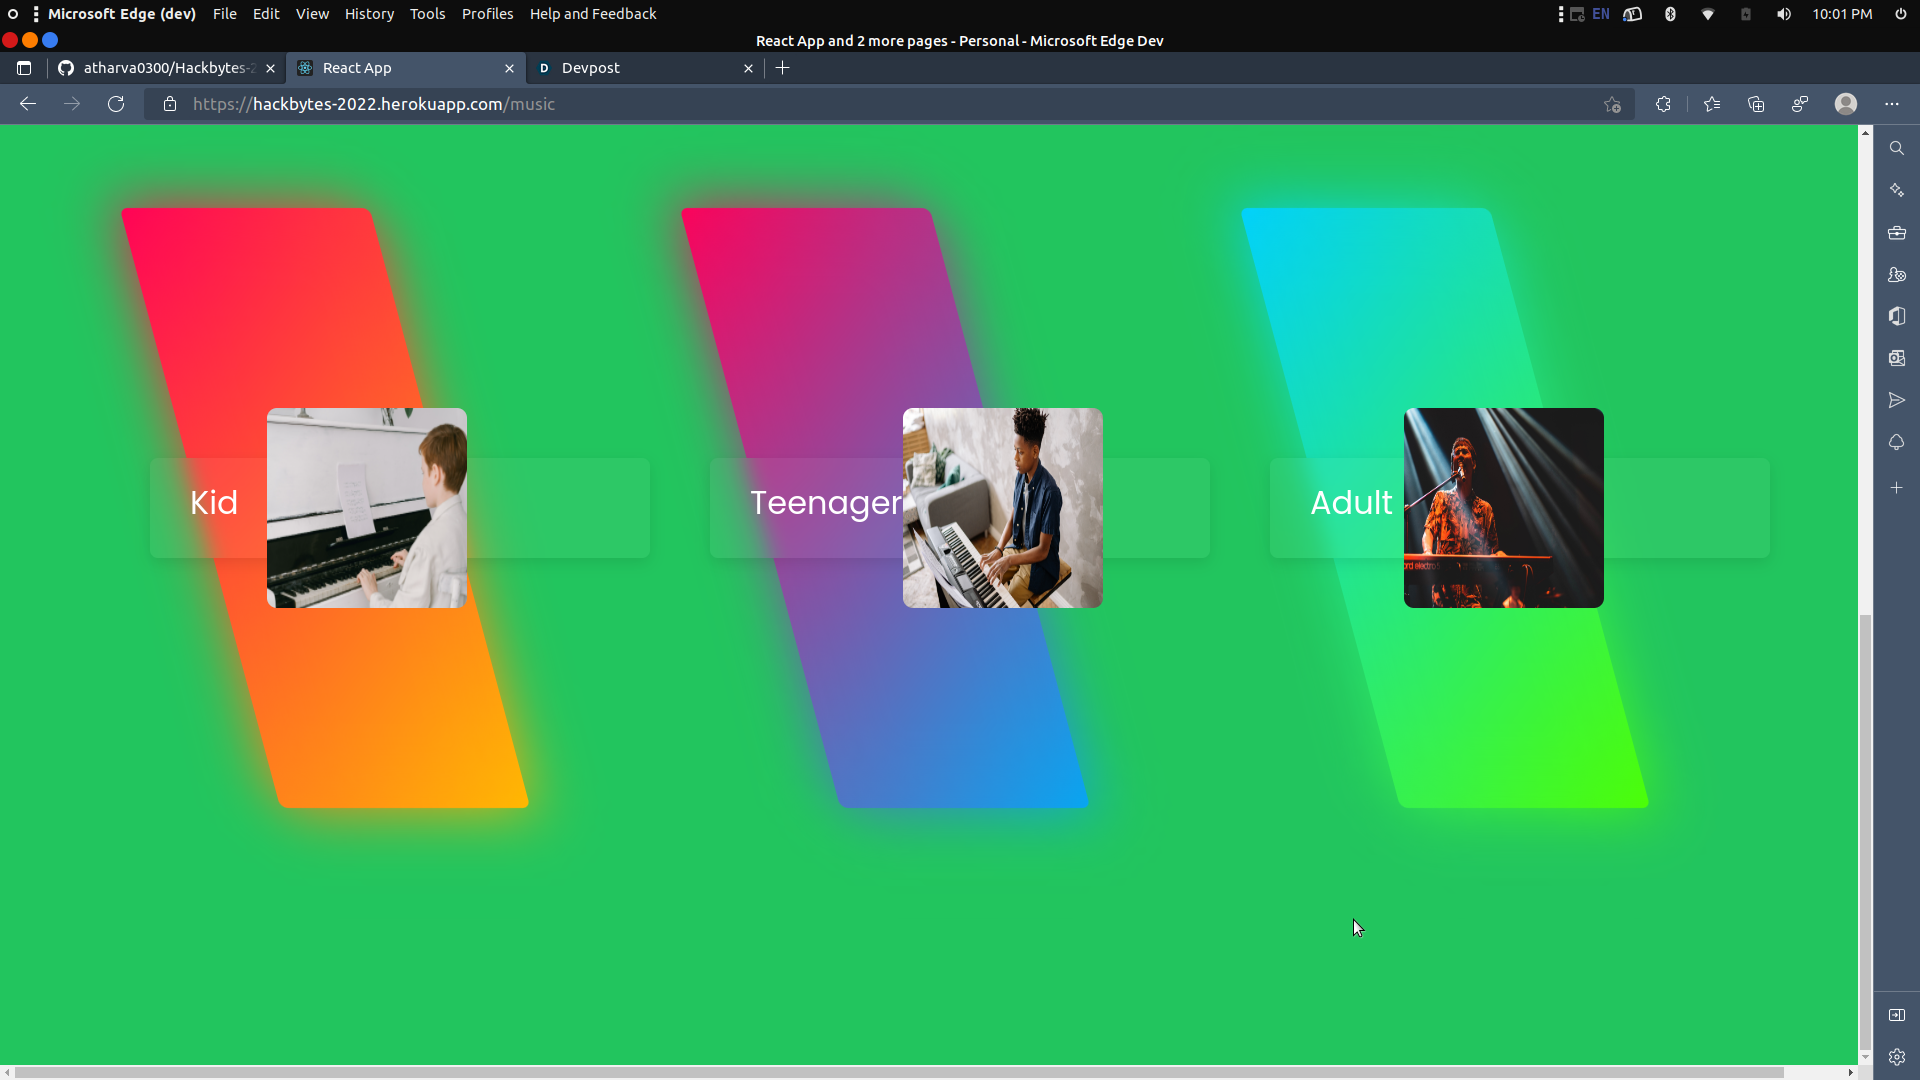Click the browser refresh icon
The height and width of the screenshot is (1080, 1920).
click(x=116, y=104)
